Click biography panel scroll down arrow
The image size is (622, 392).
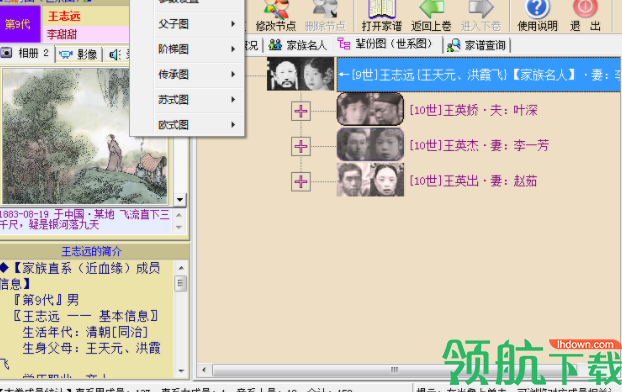[181, 371]
